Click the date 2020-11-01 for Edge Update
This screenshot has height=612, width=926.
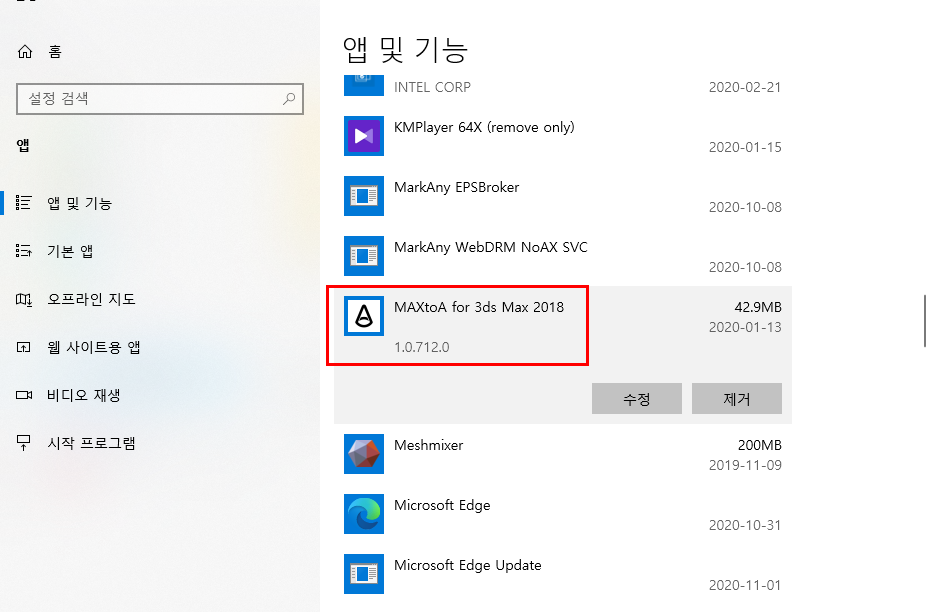pyautogui.click(x=745, y=585)
